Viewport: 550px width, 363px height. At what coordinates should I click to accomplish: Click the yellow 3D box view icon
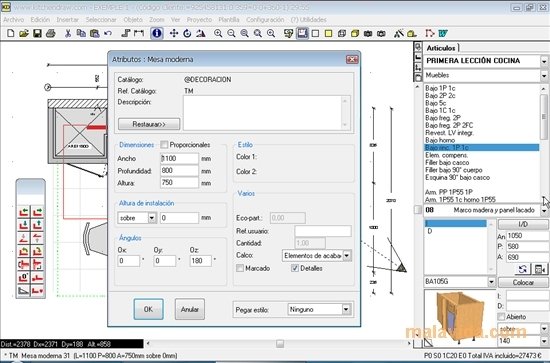point(355,34)
